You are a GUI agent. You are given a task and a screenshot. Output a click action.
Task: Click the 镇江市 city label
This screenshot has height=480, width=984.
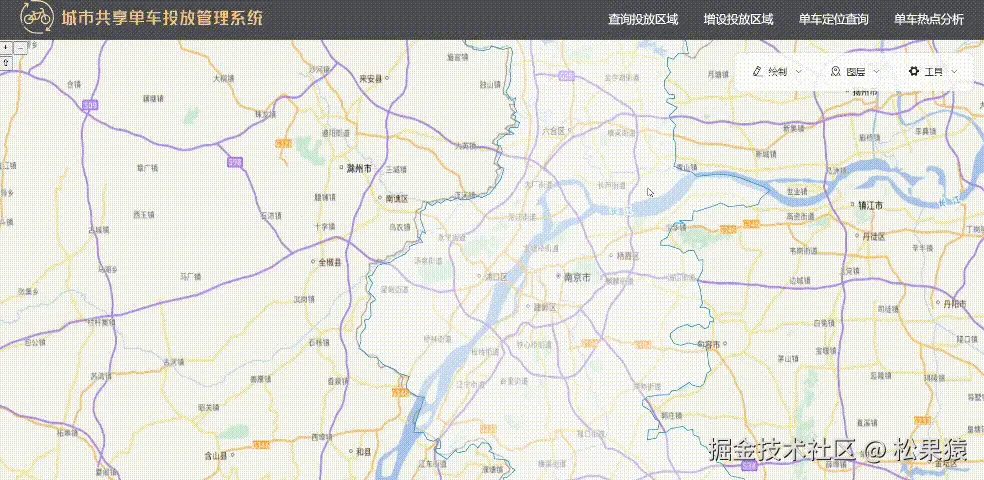point(870,205)
